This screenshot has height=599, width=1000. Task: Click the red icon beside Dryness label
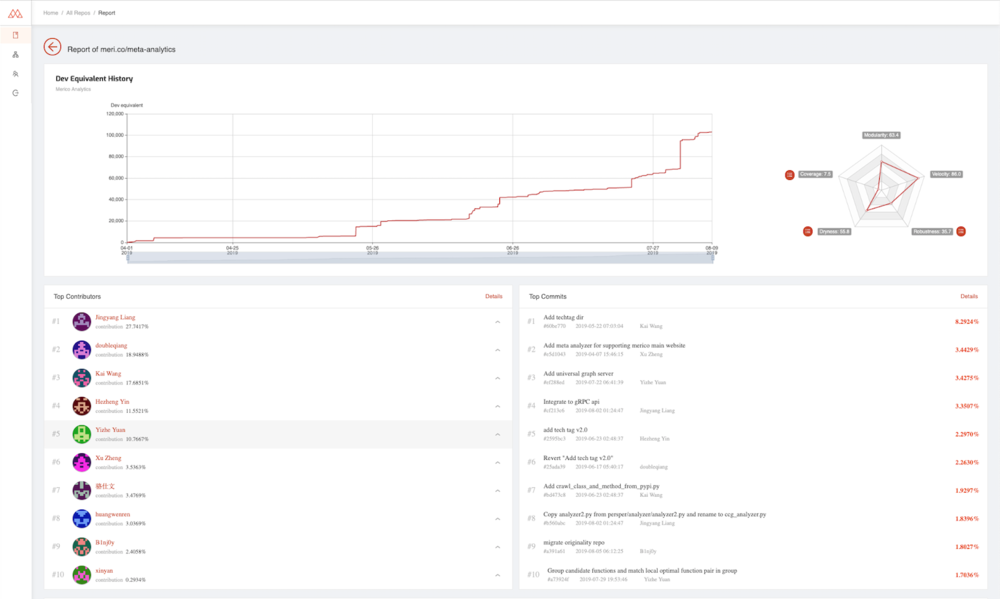808,231
